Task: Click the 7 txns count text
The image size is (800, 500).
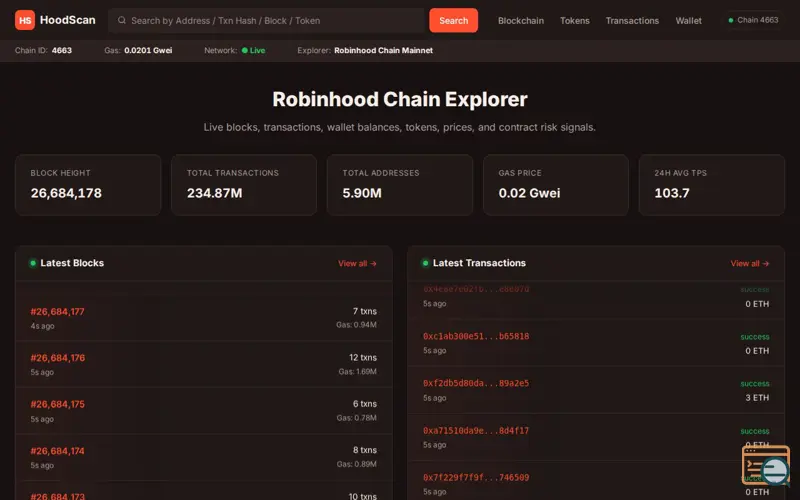Action: pos(365,311)
